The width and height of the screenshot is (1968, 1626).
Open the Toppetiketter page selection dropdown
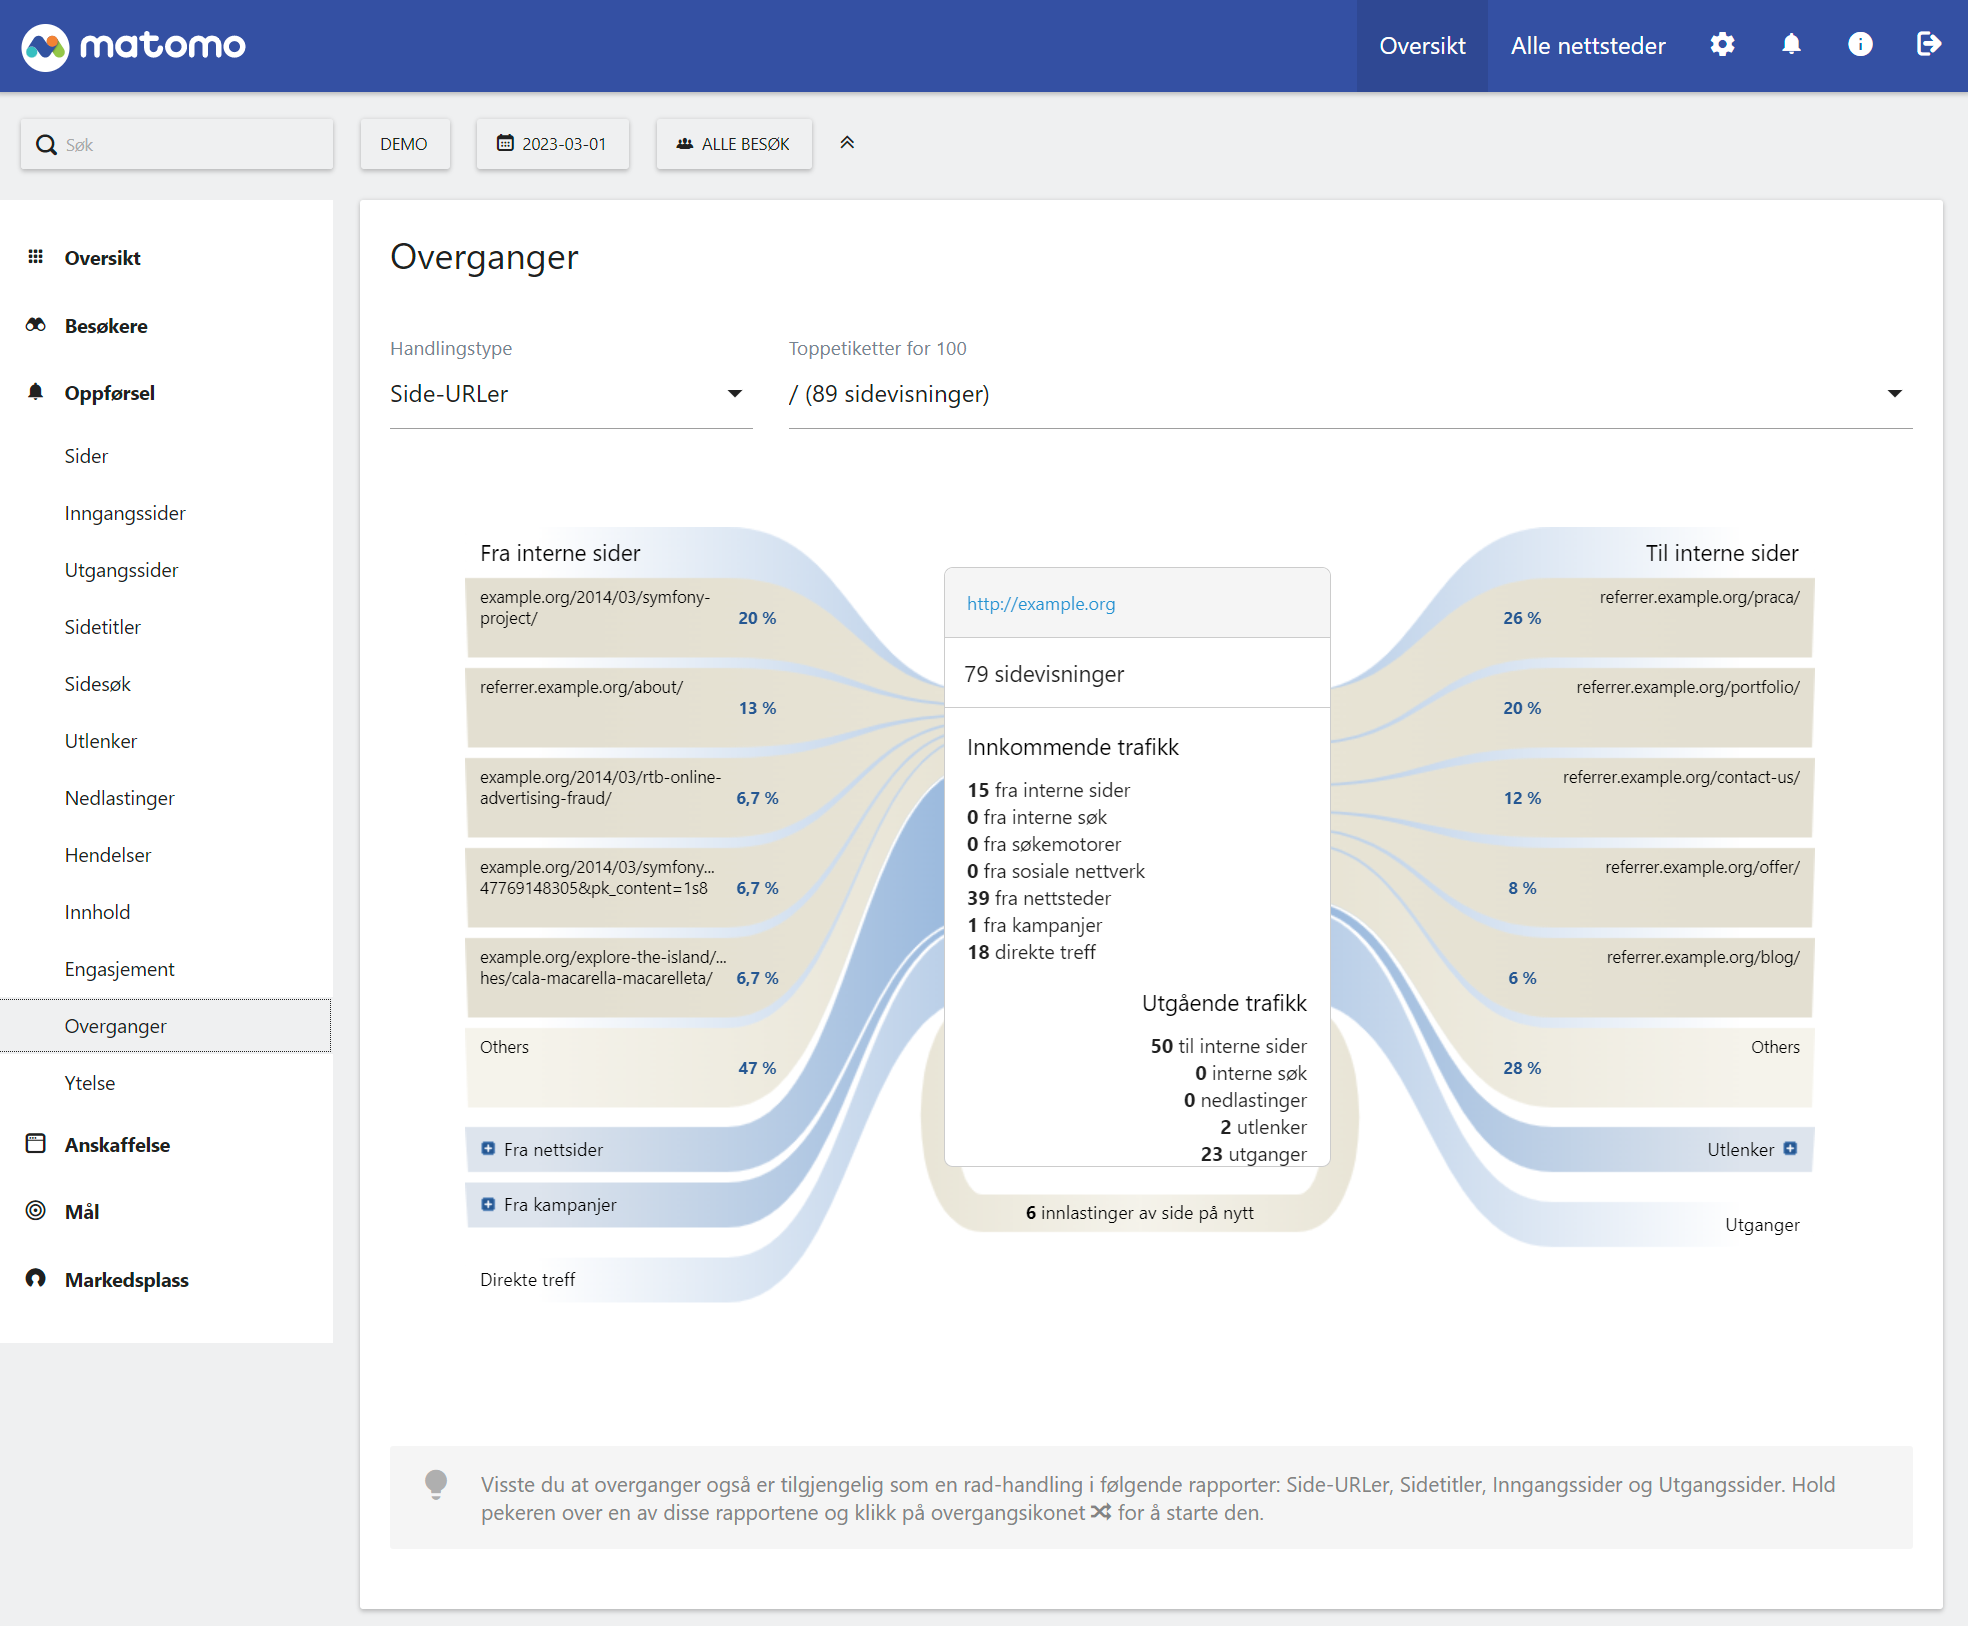pyautogui.click(x=1349, y=394)
